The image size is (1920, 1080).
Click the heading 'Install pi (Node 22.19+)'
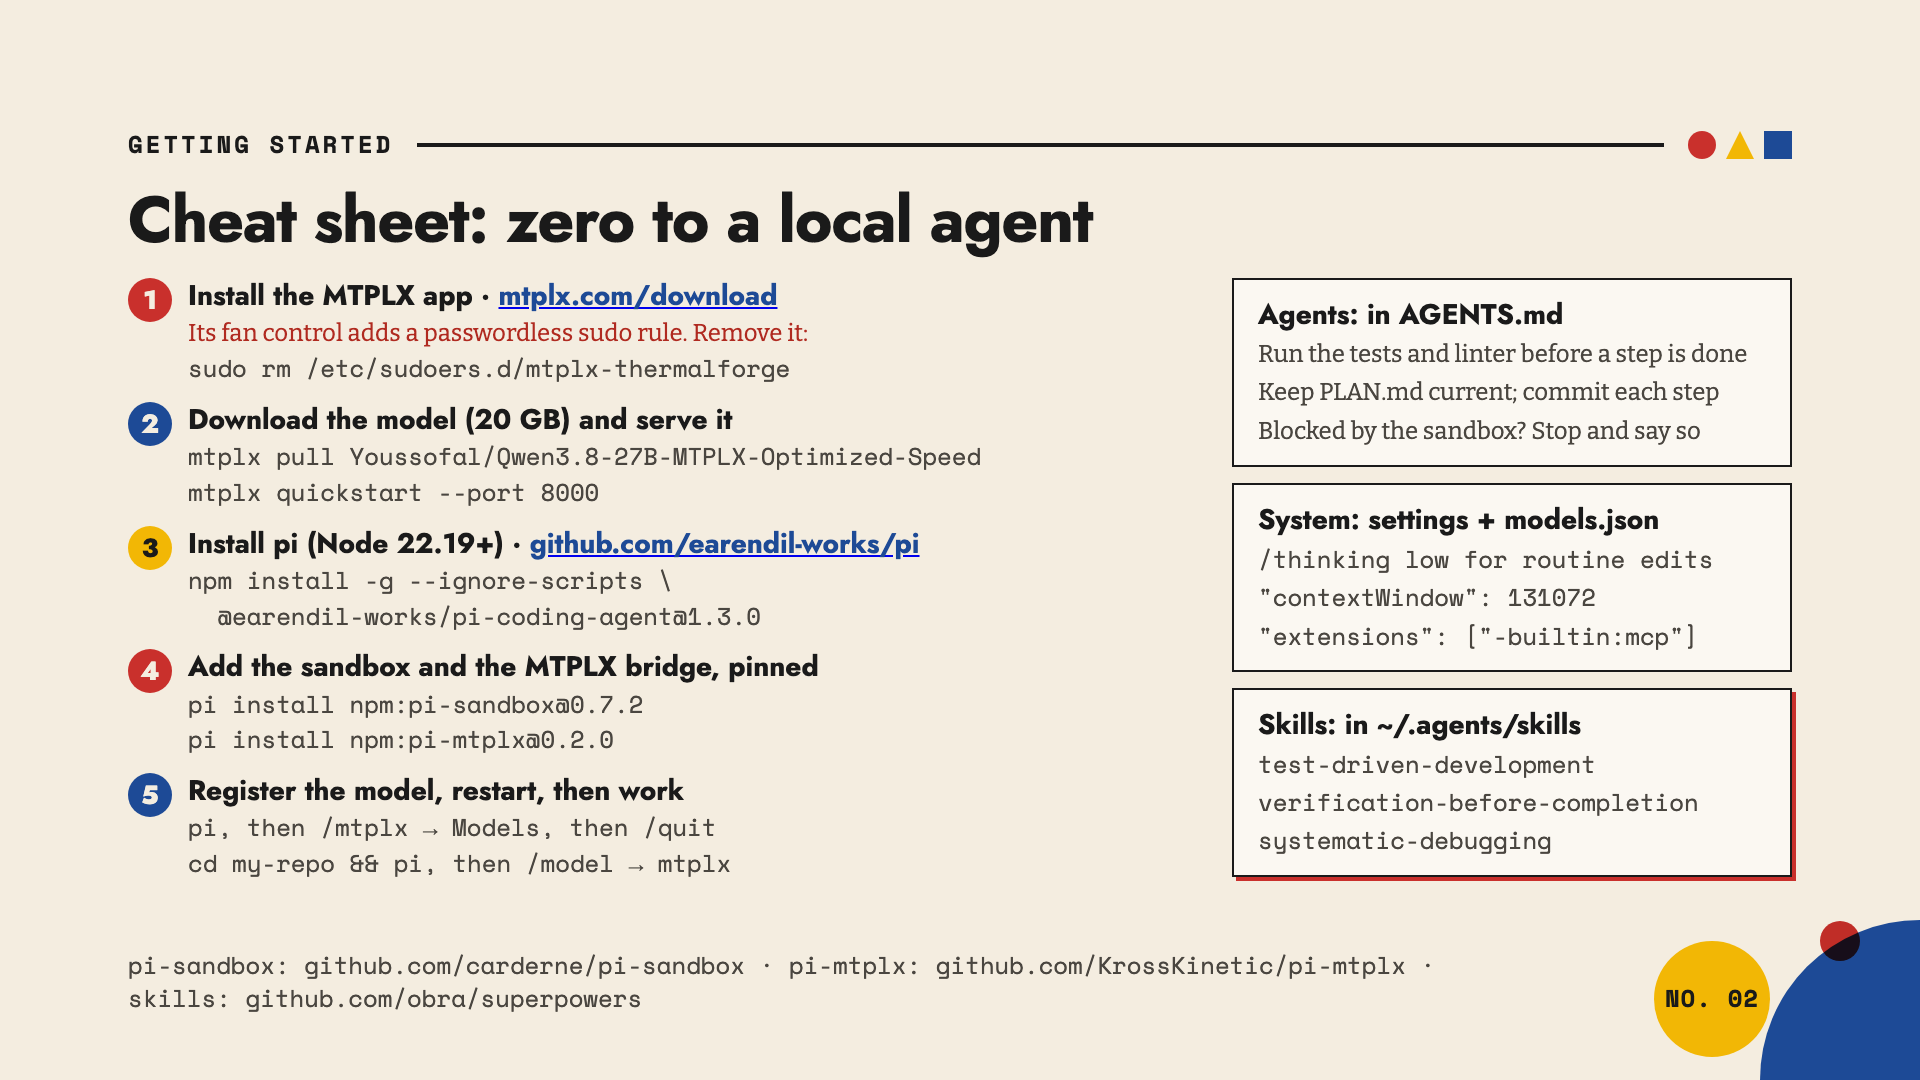tap(346, 544)
